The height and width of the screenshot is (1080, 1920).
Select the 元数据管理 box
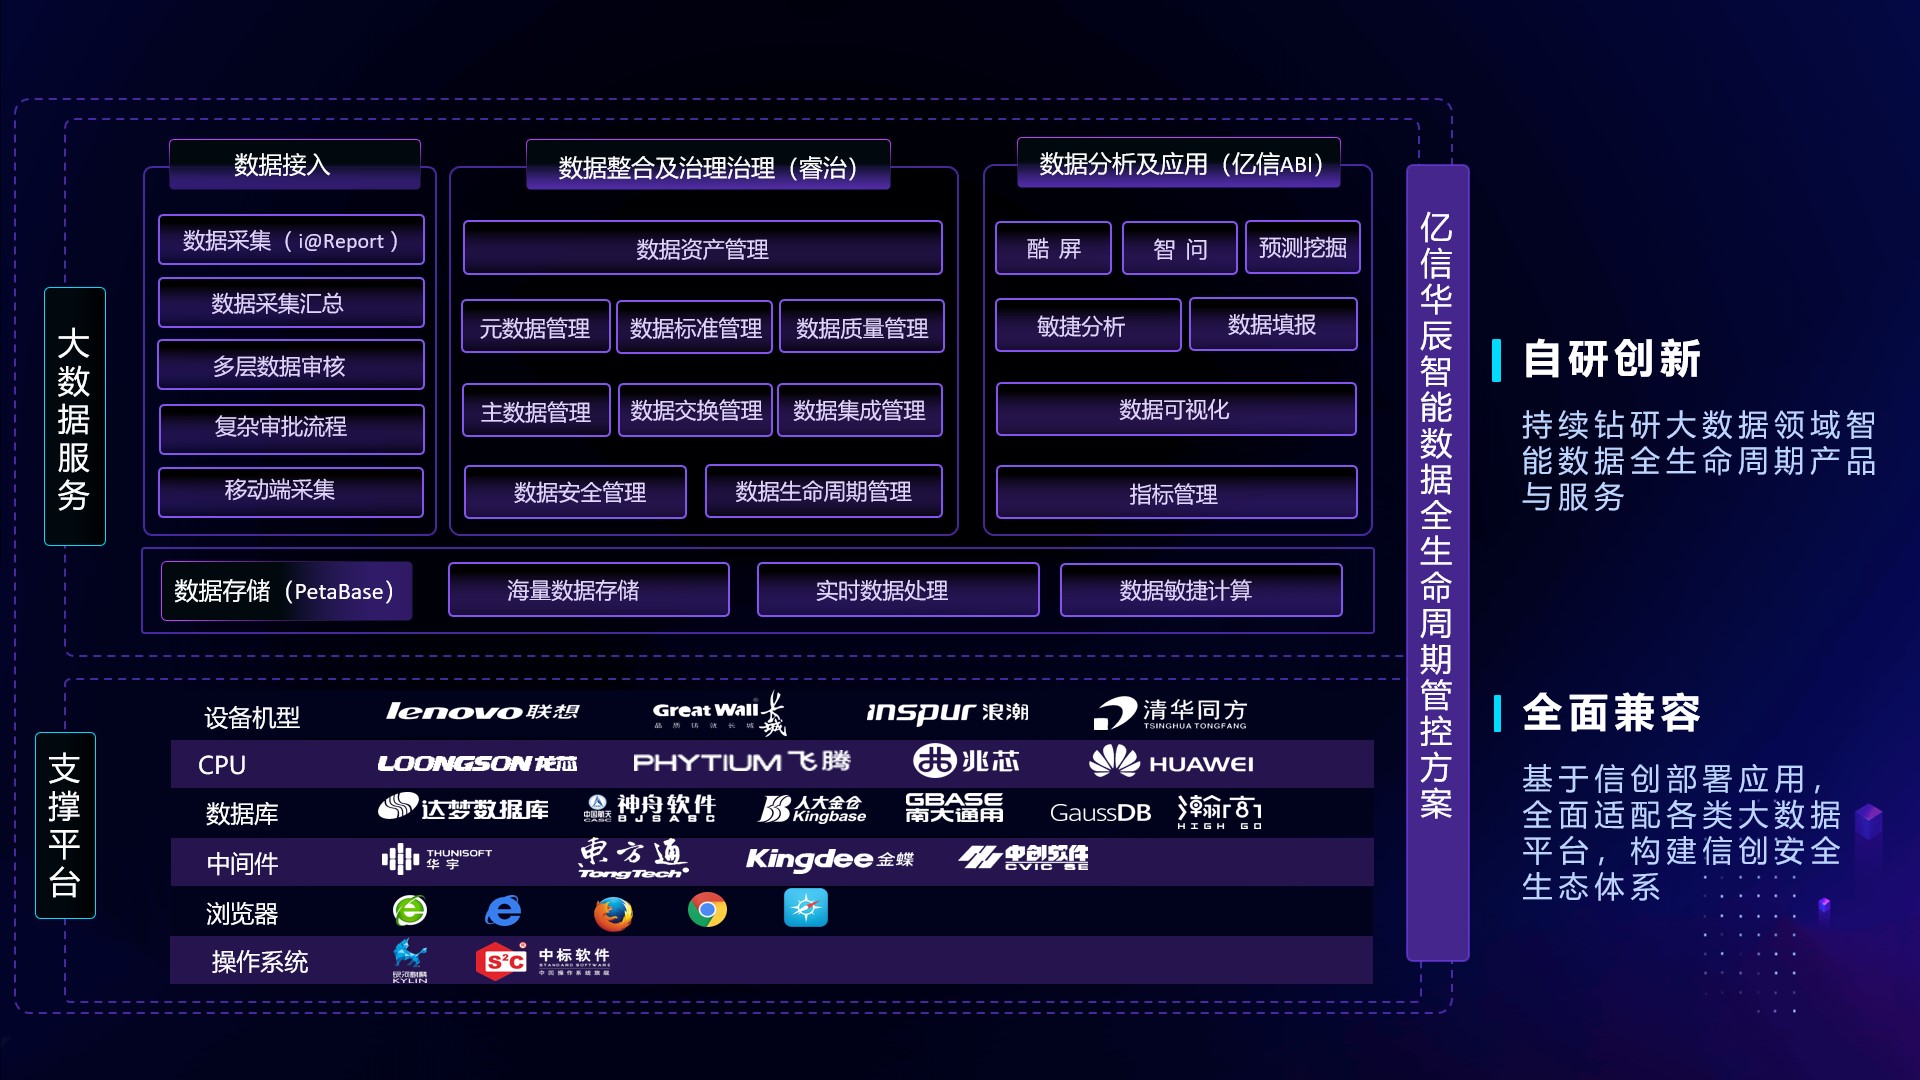[535, 327]
